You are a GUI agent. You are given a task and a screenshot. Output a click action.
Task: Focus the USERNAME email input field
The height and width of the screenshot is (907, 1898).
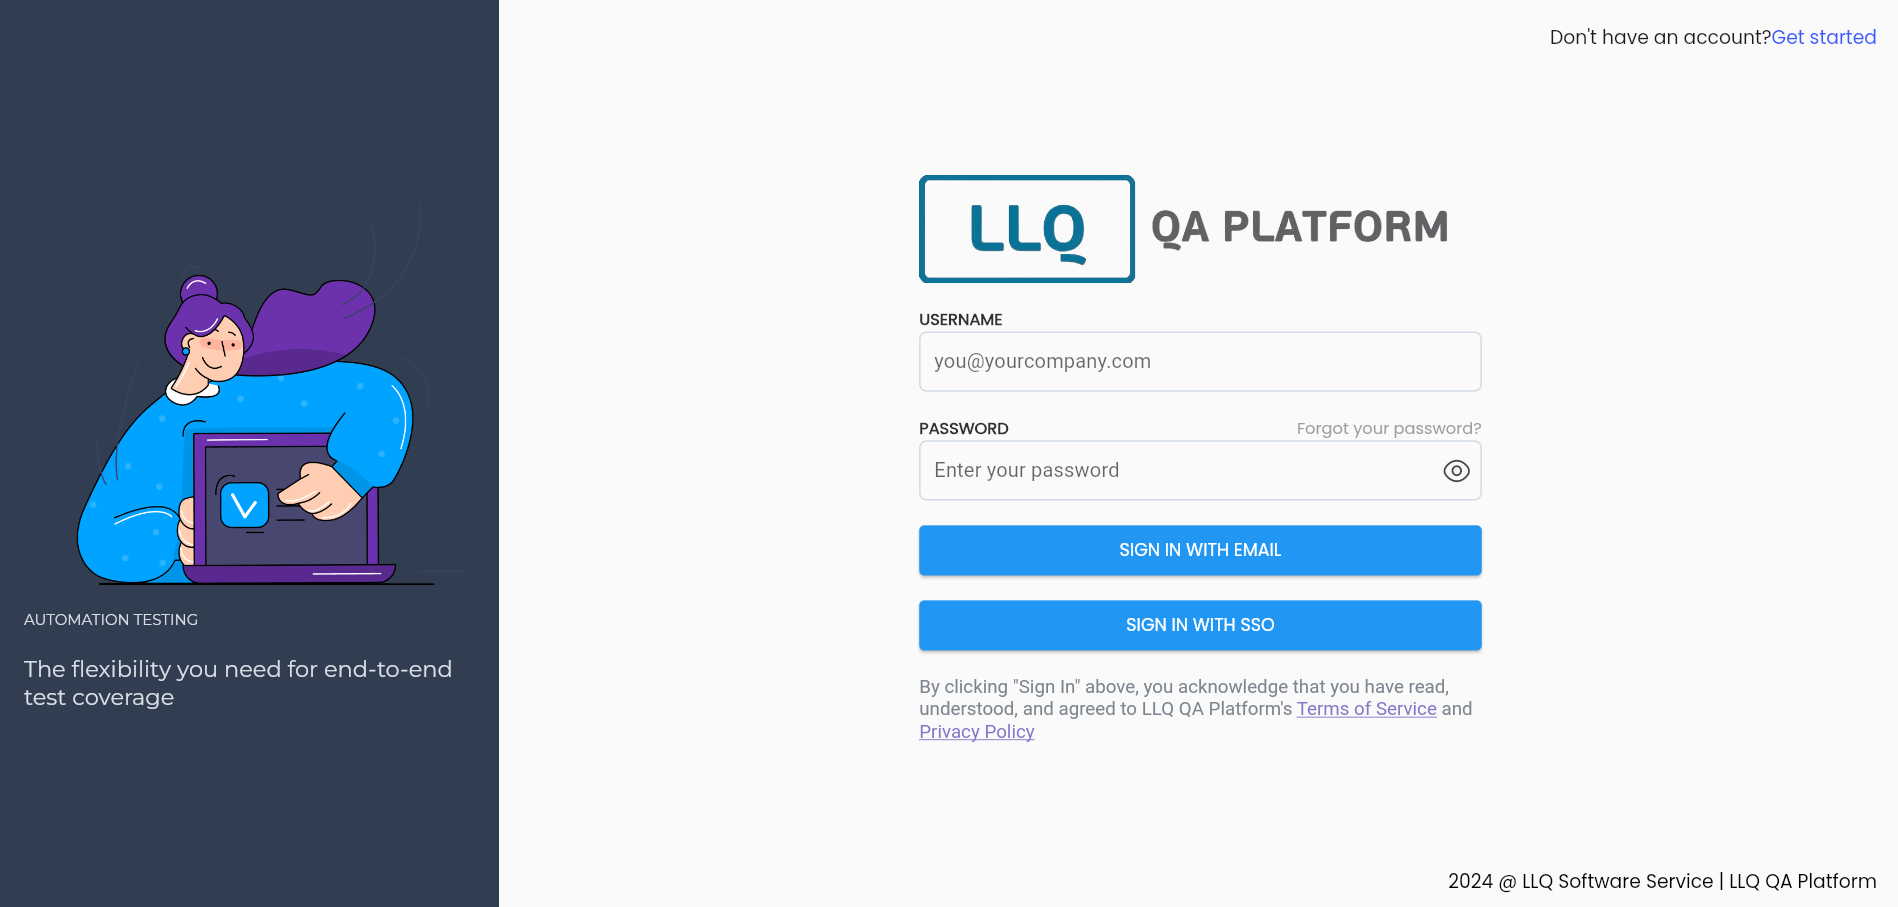(1200, 362)
